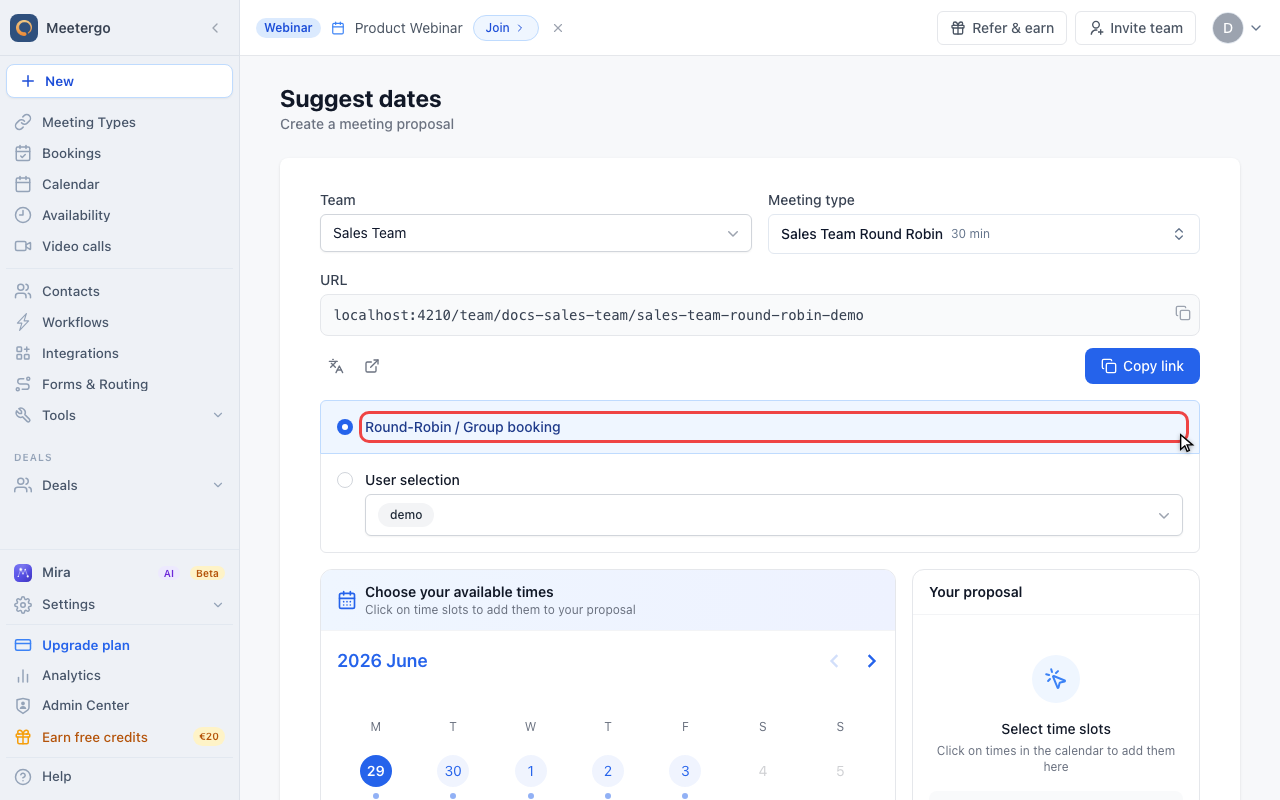Select date 1 in calendar
The height and width of the screenshot is (800, 1280).
click(530, 771)
